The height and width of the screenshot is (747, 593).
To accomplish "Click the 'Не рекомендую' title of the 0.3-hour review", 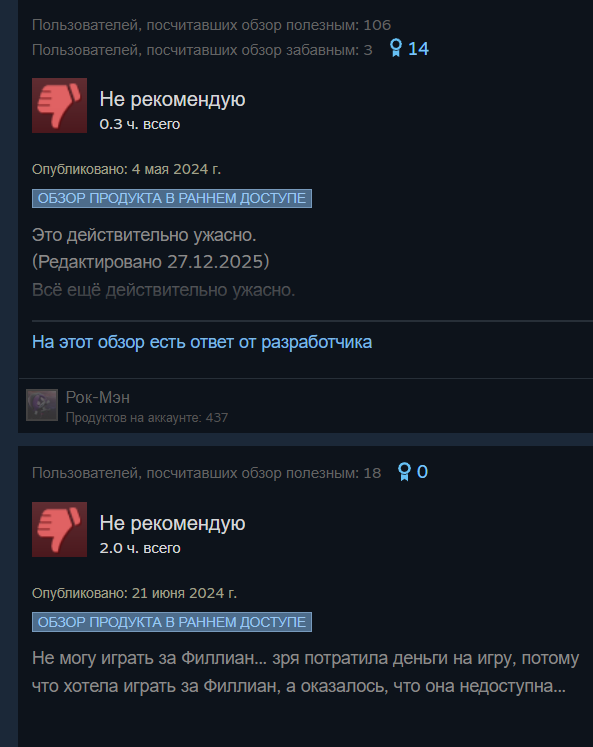I will tap(172, 99).
